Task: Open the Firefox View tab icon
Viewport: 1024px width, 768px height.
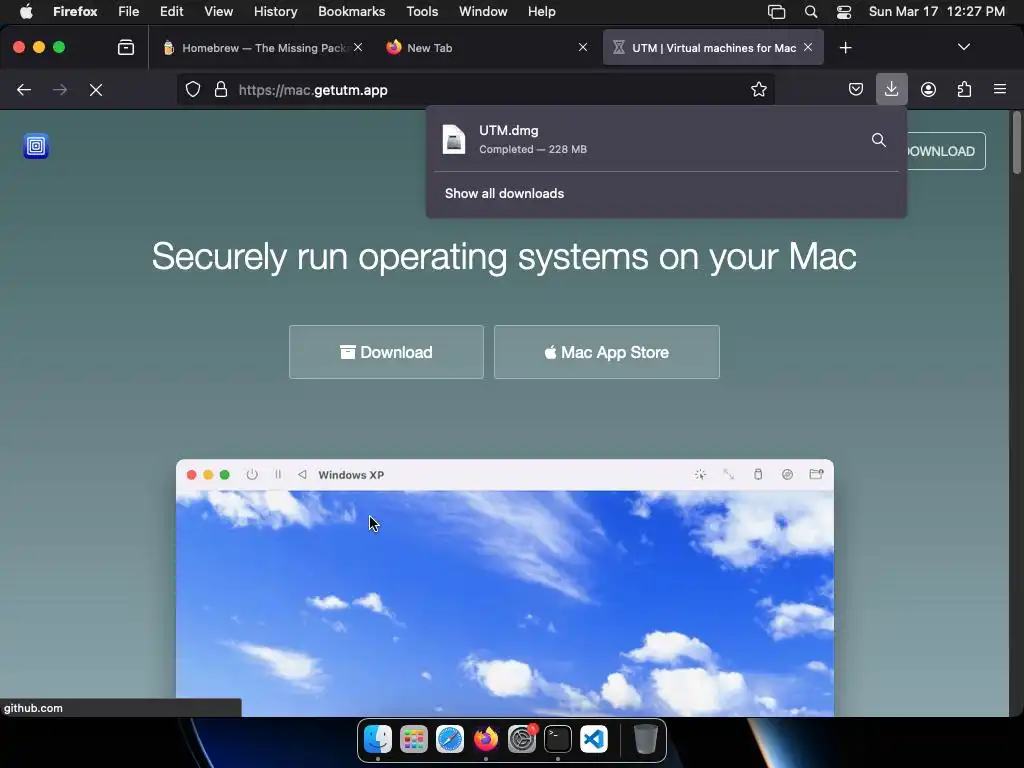Action: pyautogui.click(x=126, y=48)
